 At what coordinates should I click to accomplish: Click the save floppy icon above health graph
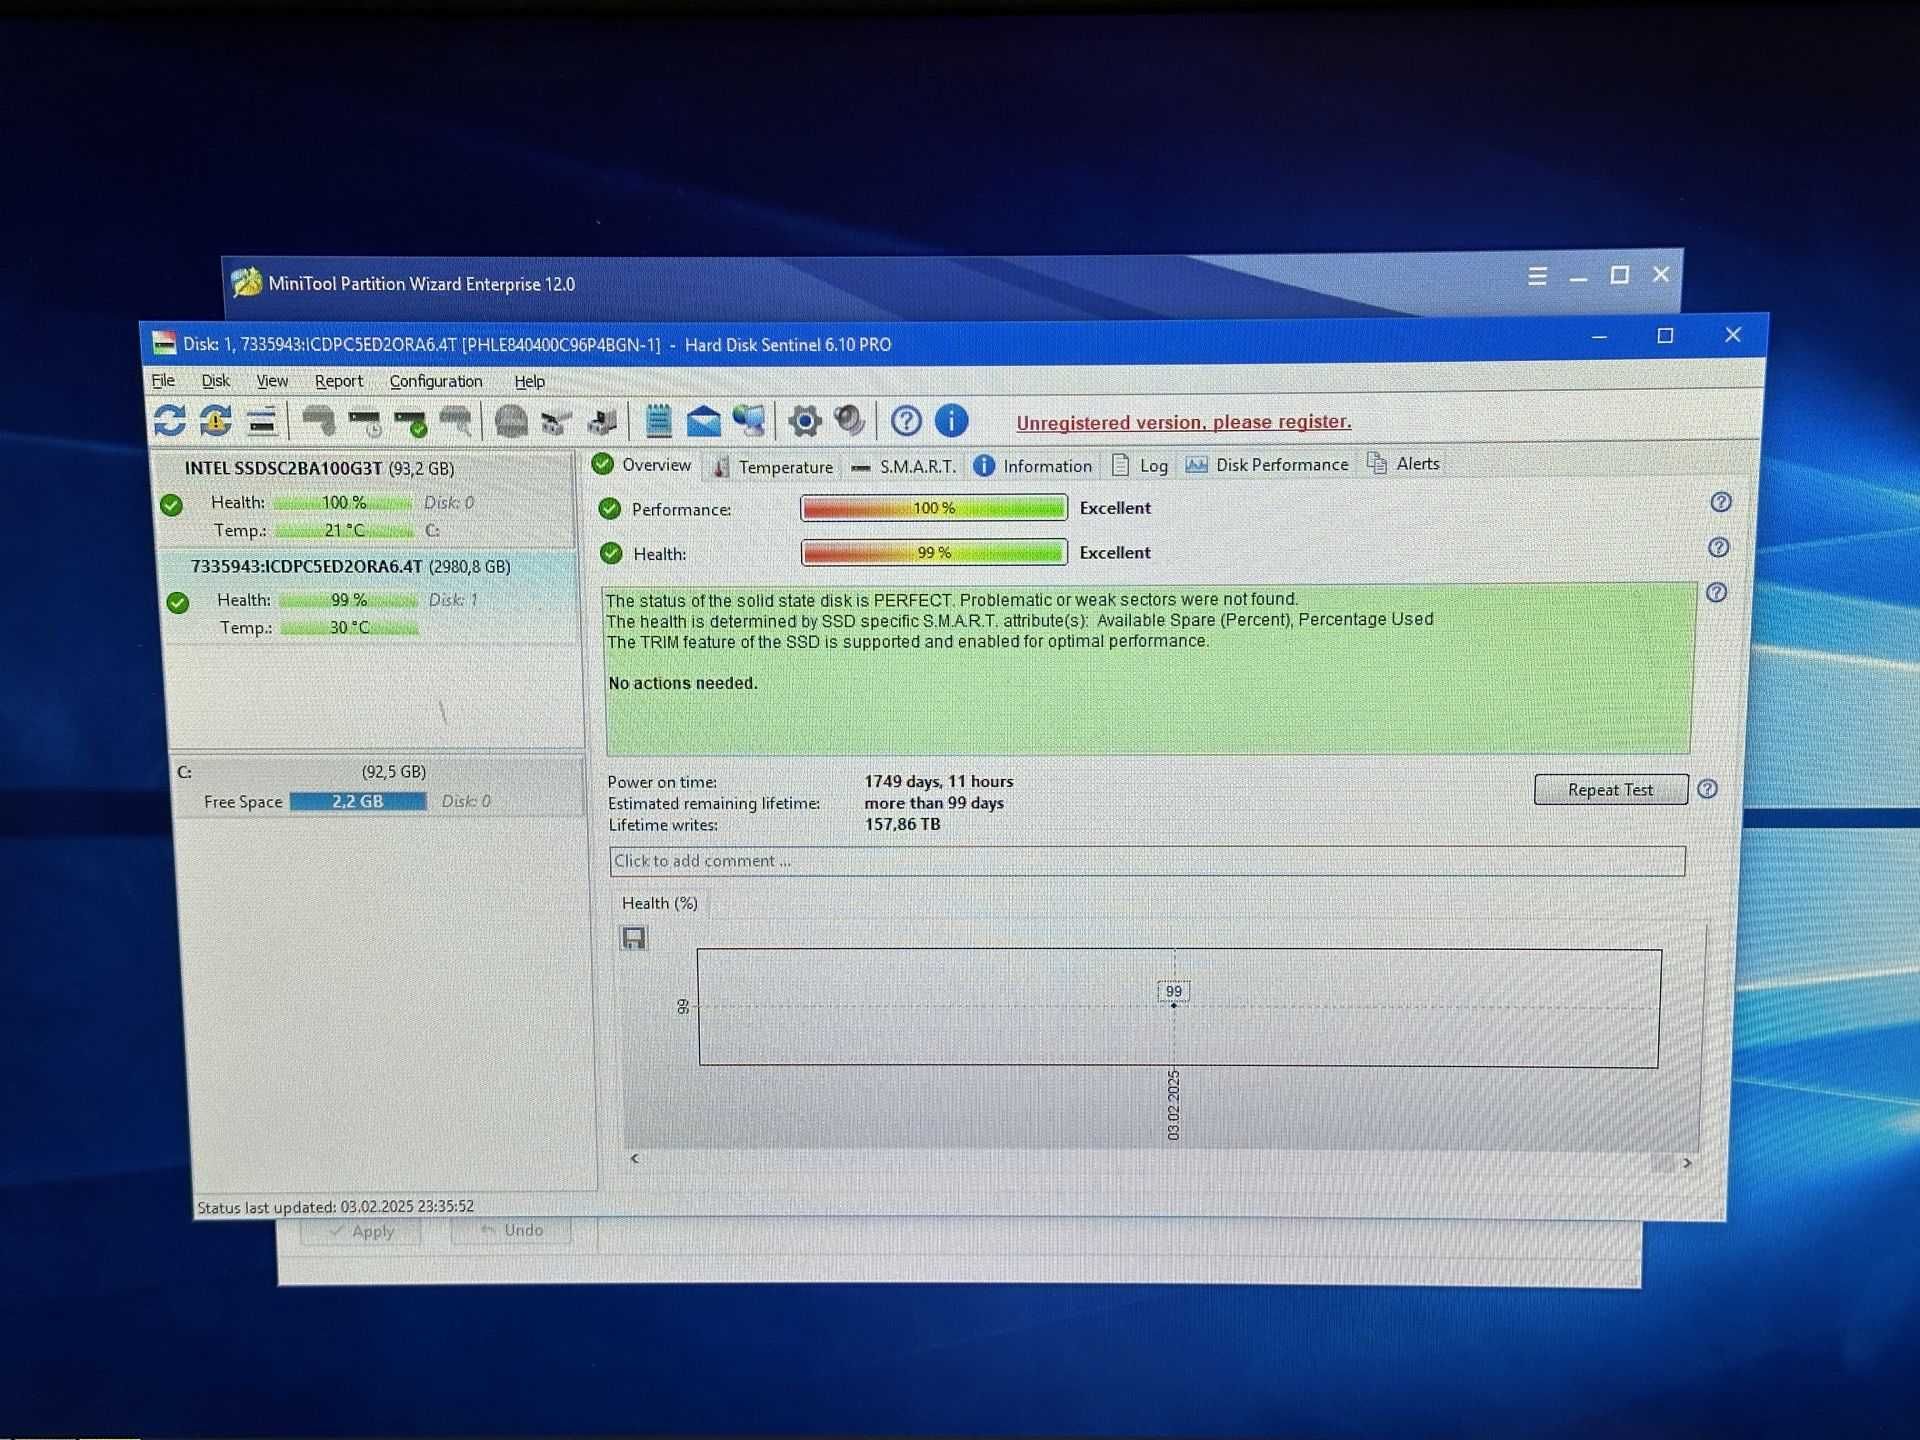click(x=634, y=938)
